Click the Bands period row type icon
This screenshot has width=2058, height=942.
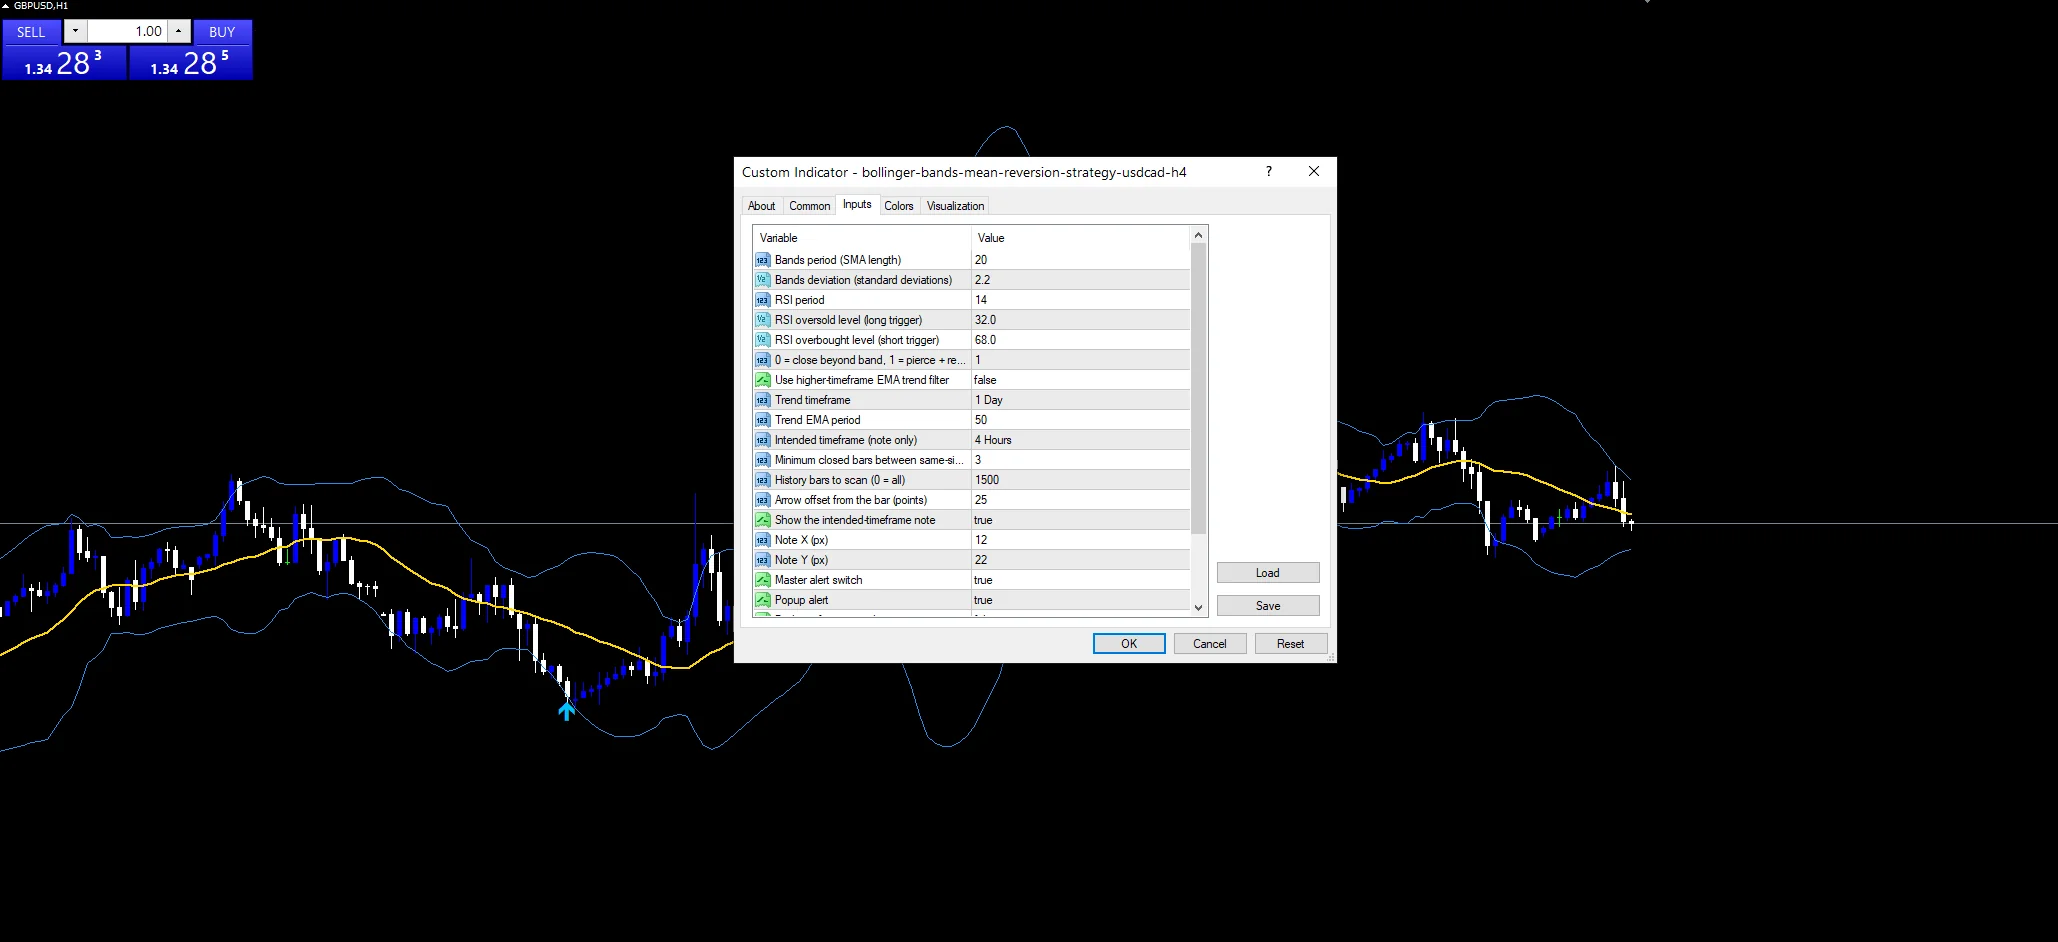pos(762,260)
